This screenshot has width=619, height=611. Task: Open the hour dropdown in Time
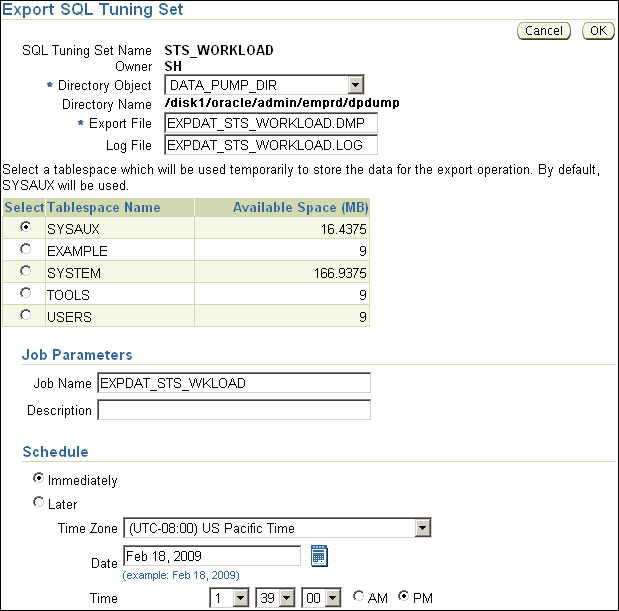(229, 598)
